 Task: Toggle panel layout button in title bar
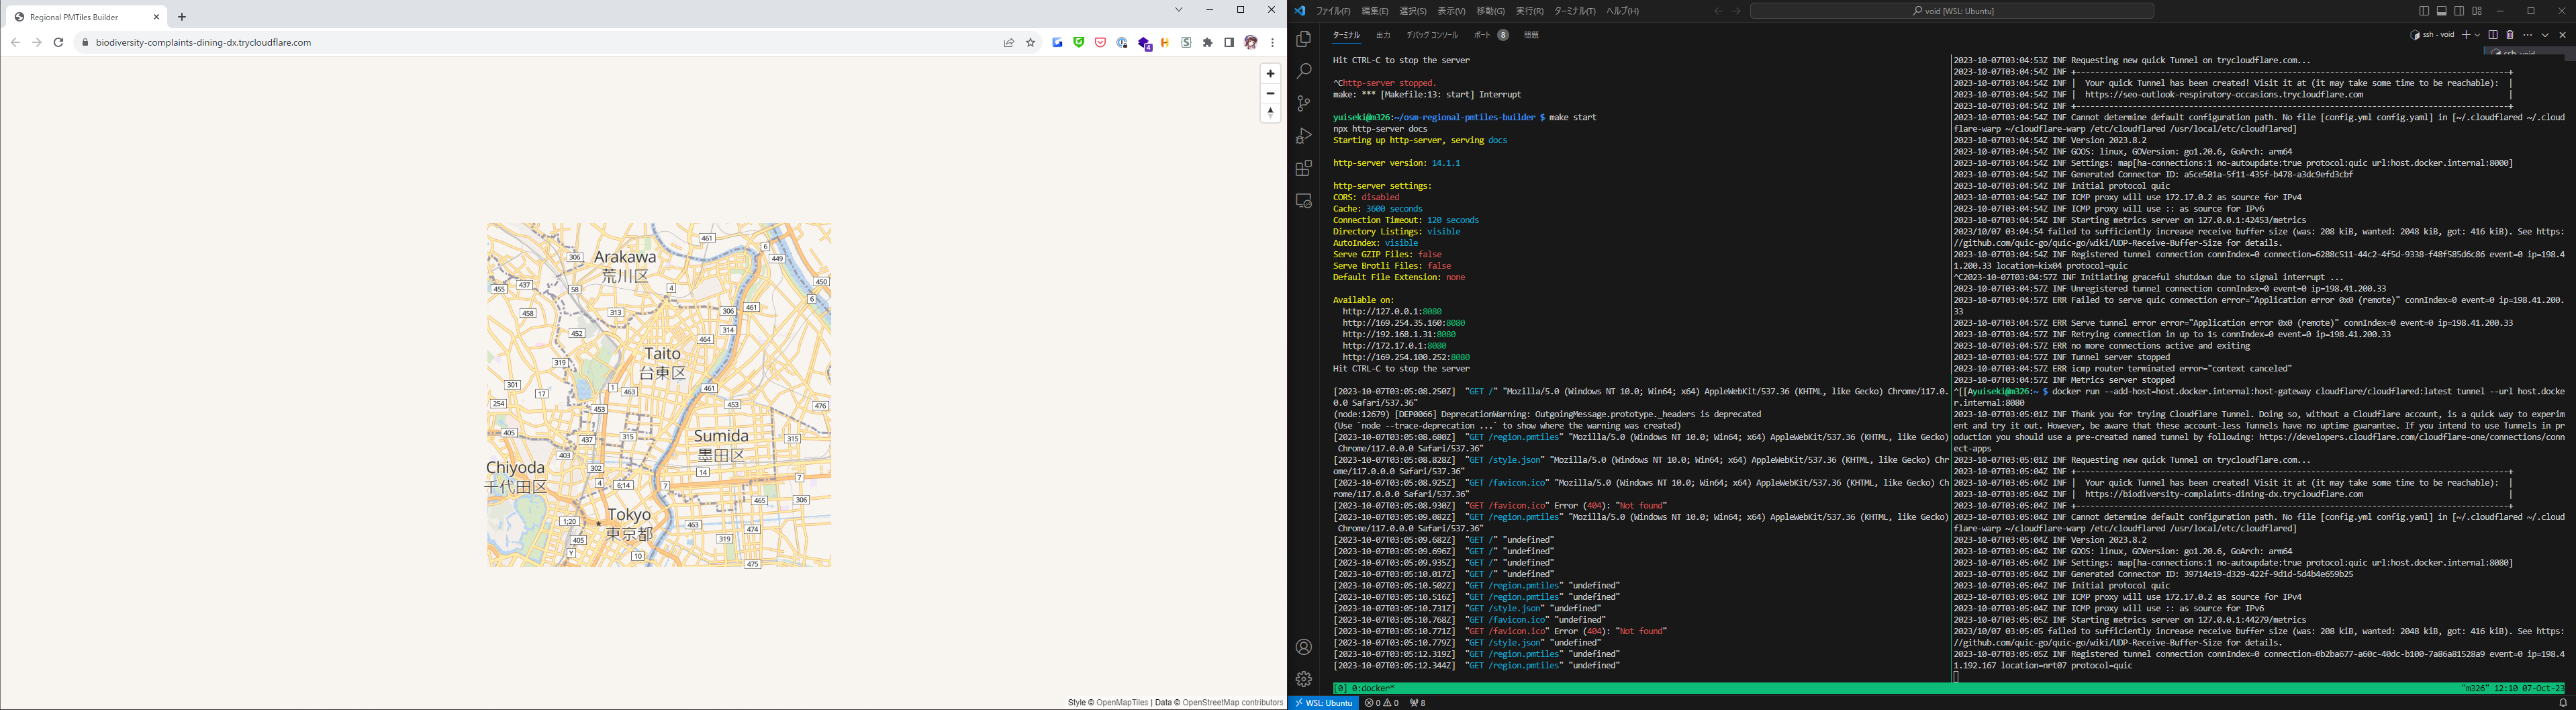2442,11
